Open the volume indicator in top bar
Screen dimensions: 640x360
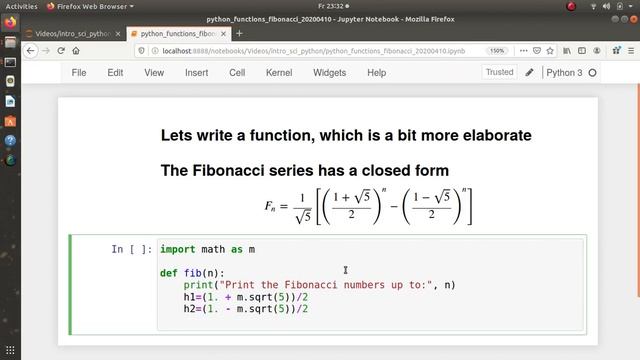[x=607, y=6]
